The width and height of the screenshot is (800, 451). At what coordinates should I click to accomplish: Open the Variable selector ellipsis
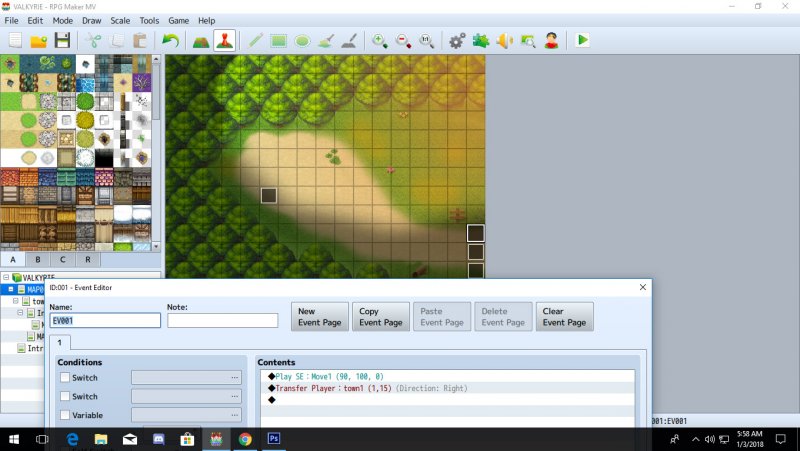tap(234, 415)
